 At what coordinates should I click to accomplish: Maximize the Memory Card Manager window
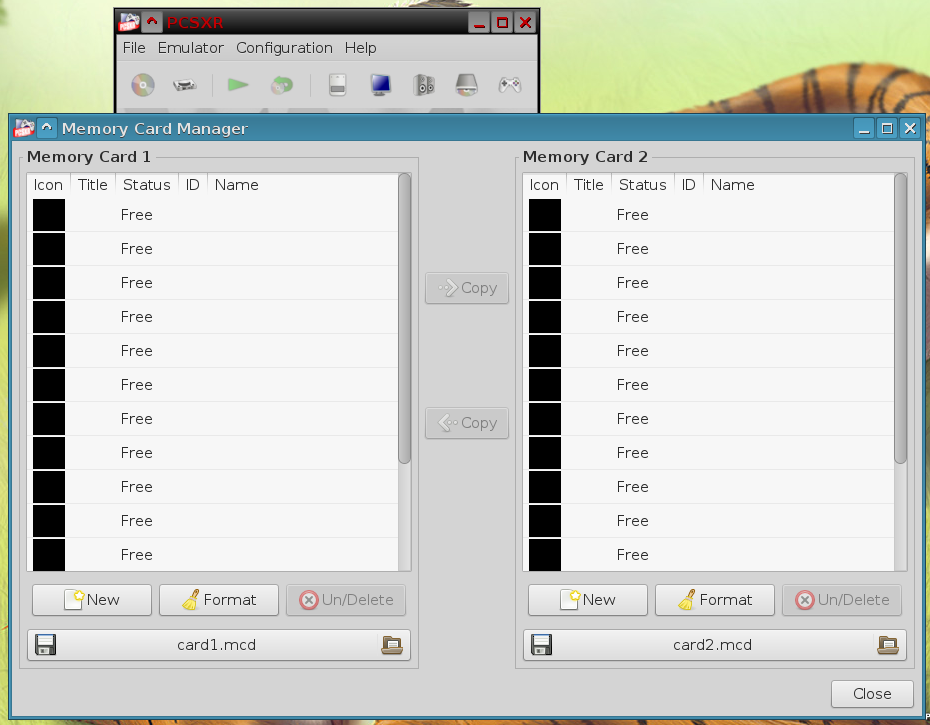coord(887,128)
